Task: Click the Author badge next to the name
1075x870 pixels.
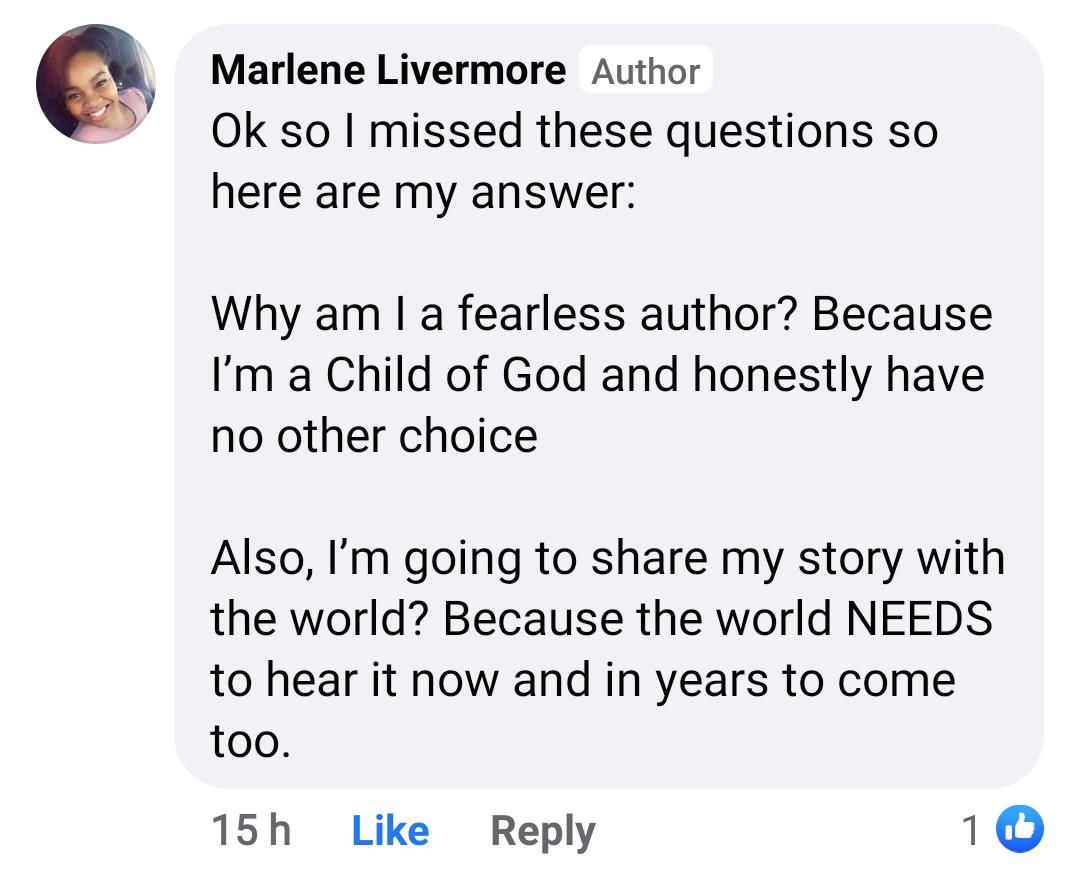Action: click(x=646, y=71)
